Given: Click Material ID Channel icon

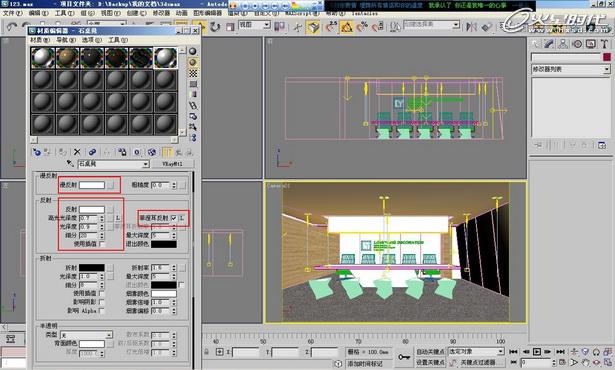Looking at the screenshot, I should 137,152.
